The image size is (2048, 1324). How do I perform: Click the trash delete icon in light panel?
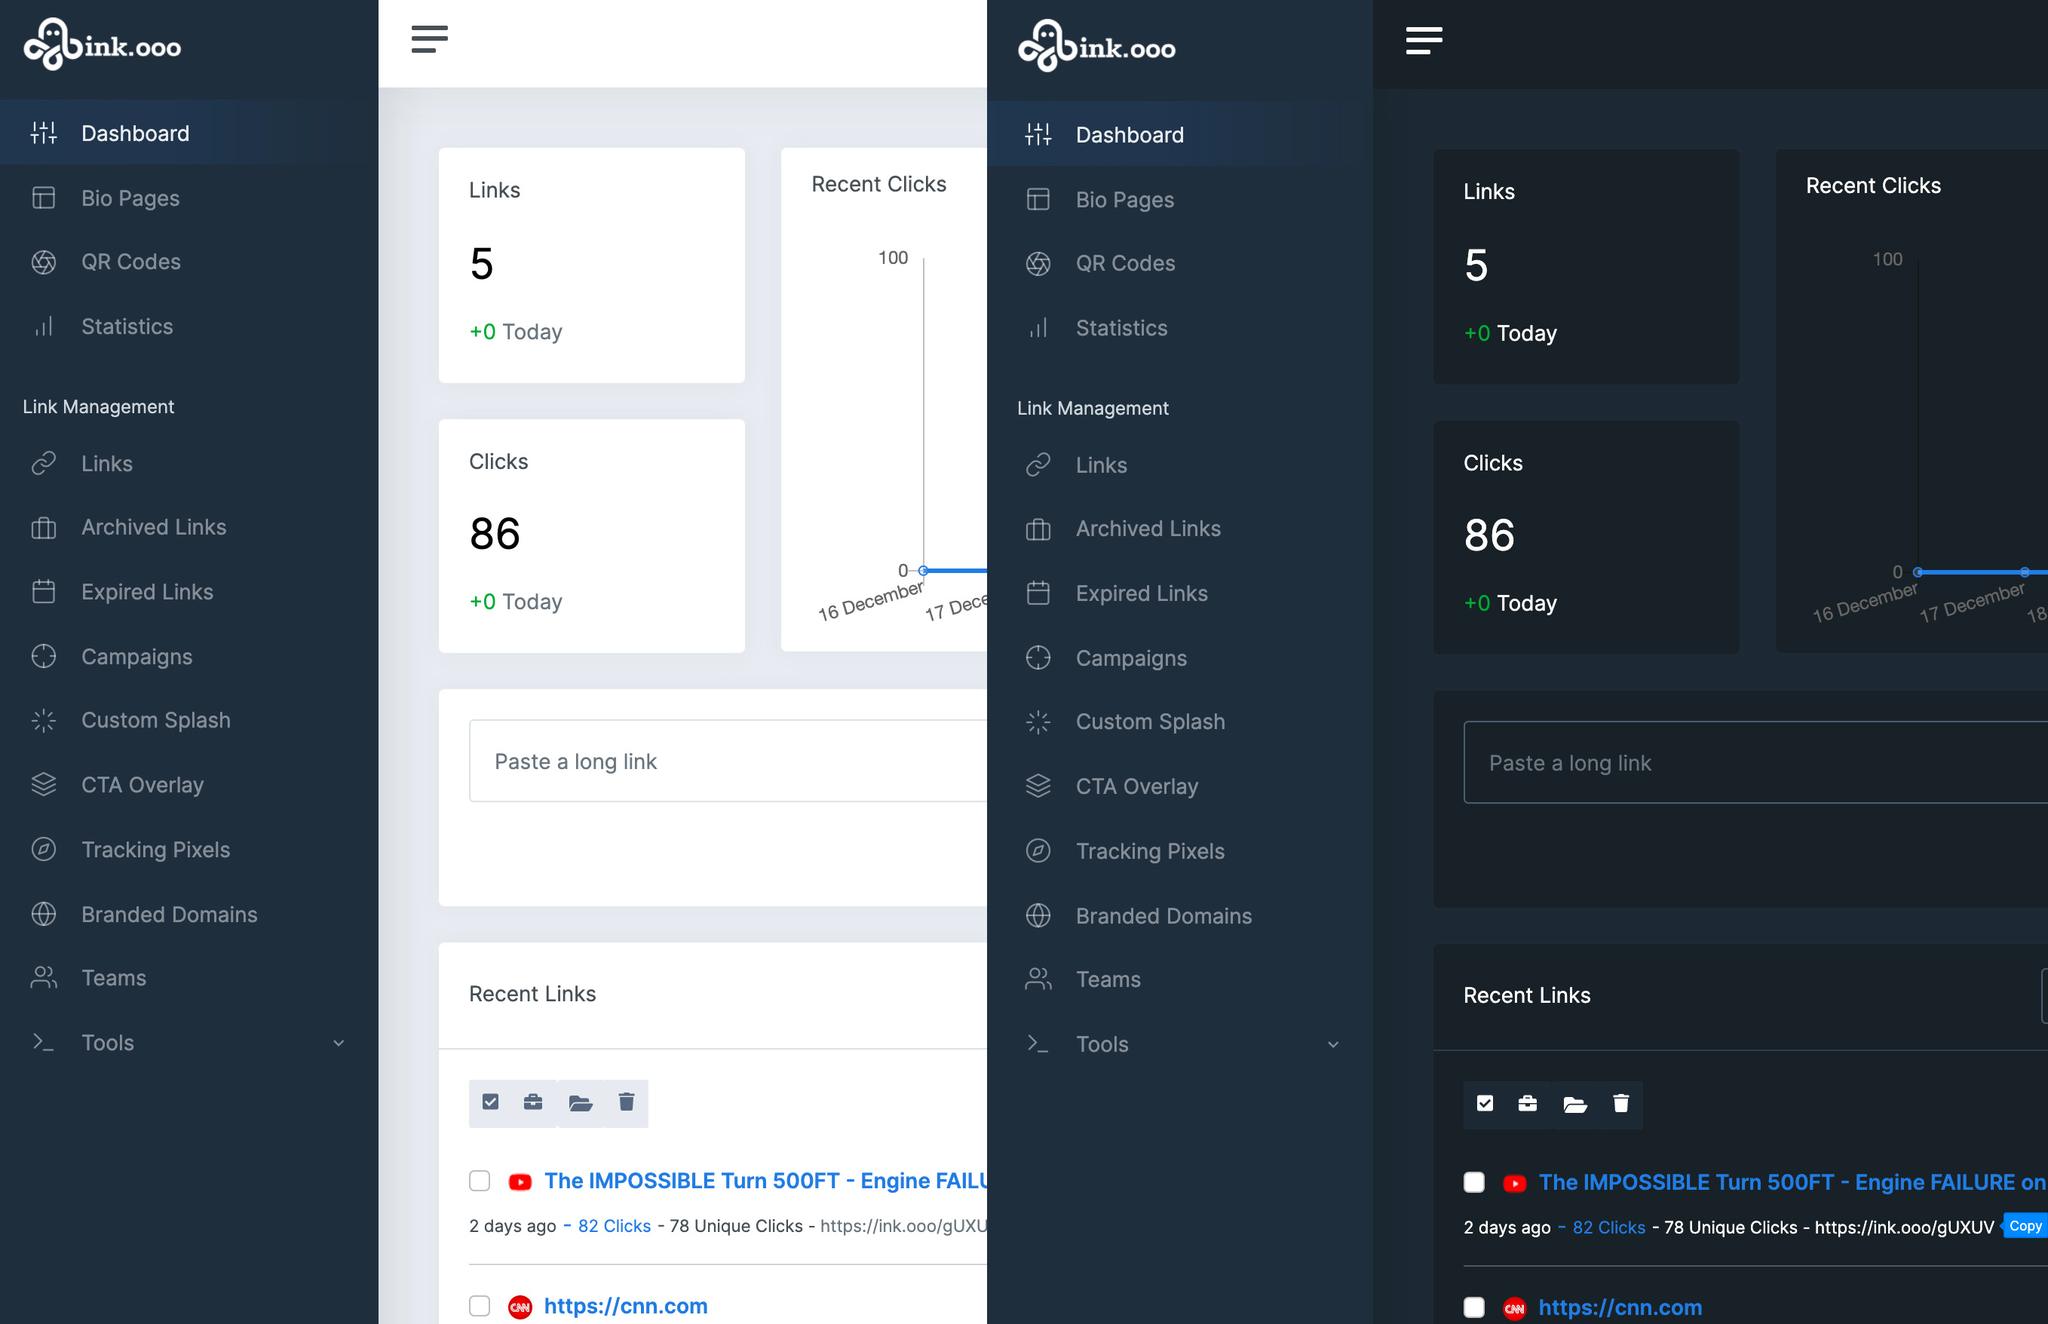(626, 1102)
